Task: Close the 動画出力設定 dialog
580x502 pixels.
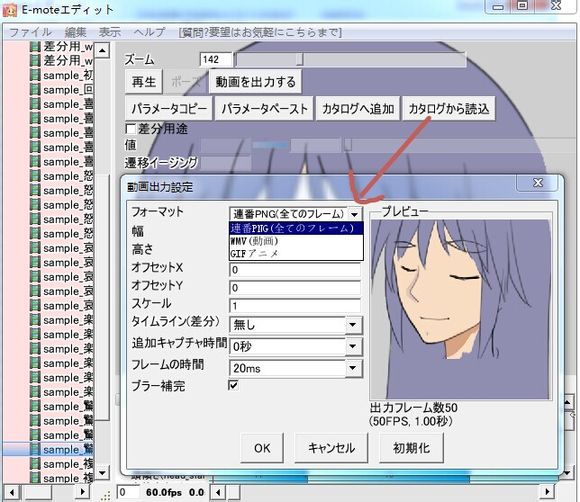Action: pyautogui.click(x=538, y=182)
